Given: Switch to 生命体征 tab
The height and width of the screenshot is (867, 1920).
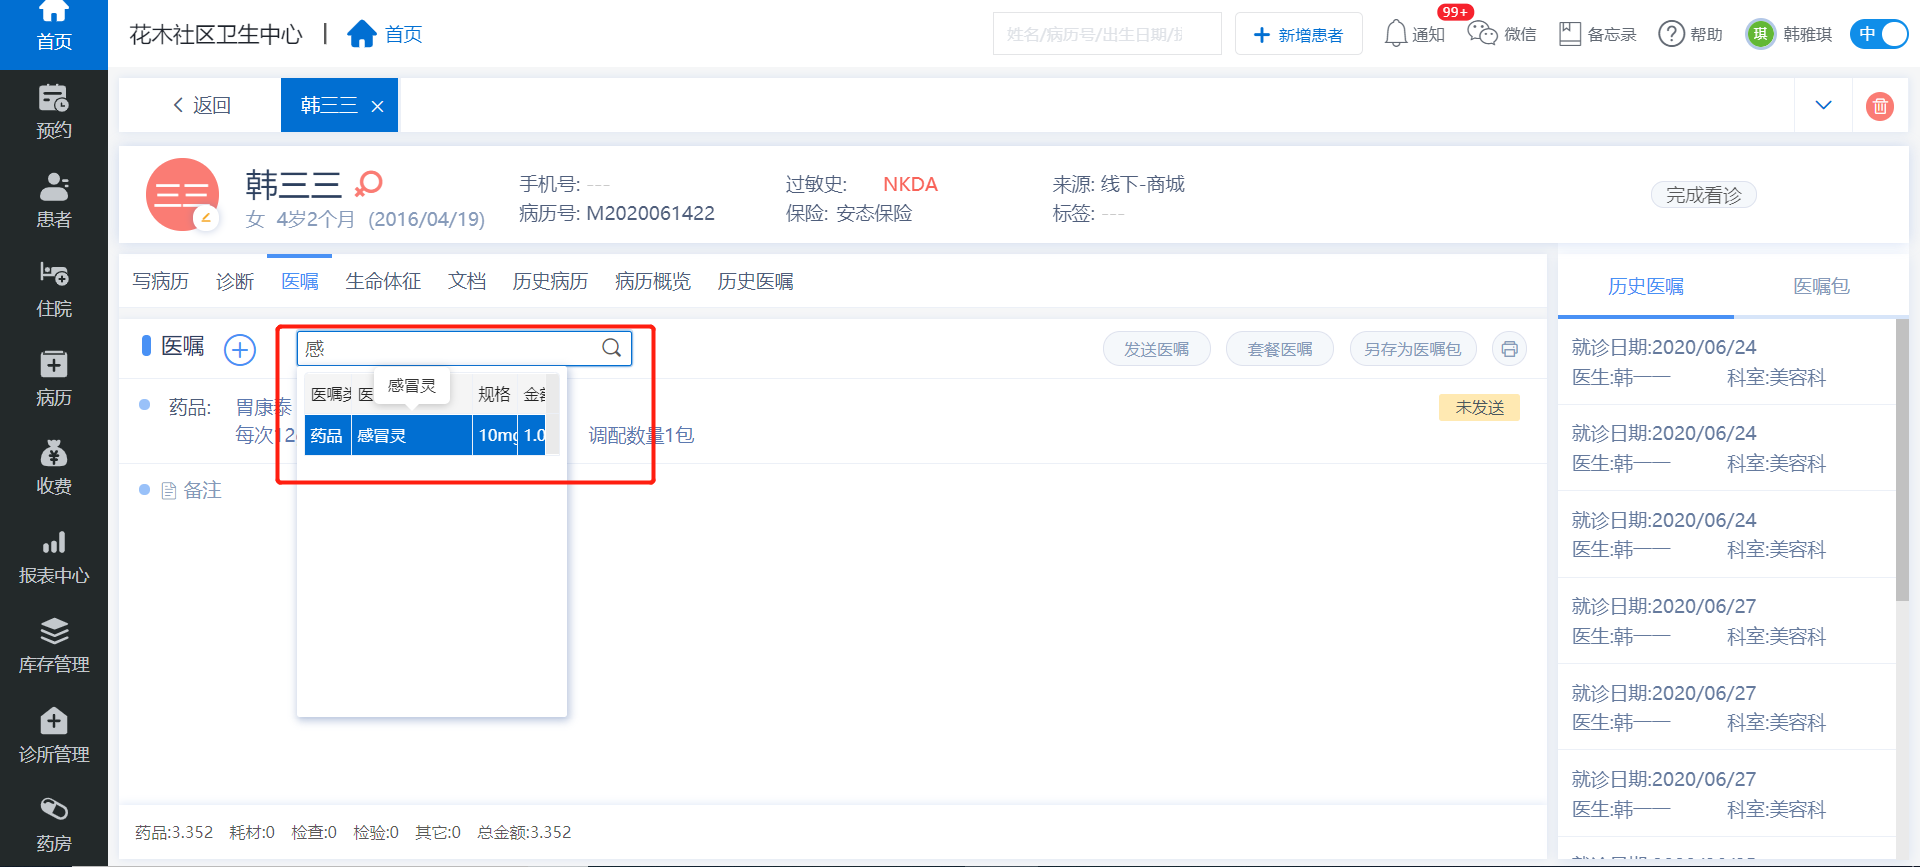Looking at the screenshot, I should click(x=383, y=281).
